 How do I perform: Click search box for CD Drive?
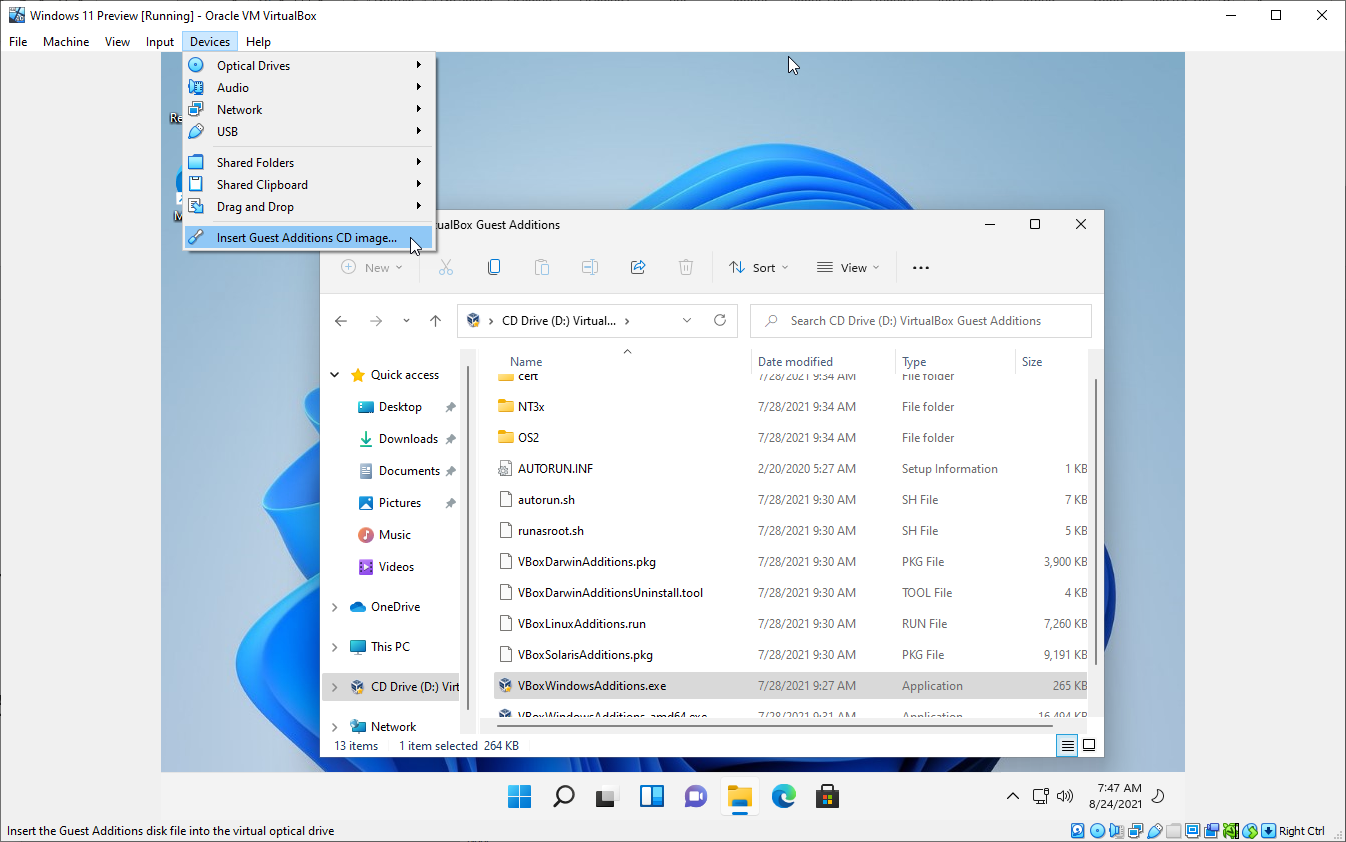click(921, 321)
